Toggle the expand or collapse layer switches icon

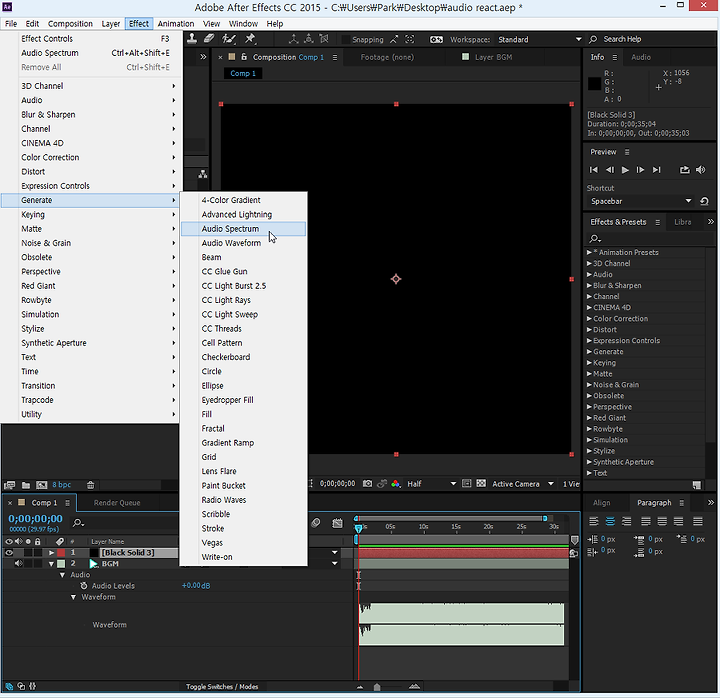[9, 687]
